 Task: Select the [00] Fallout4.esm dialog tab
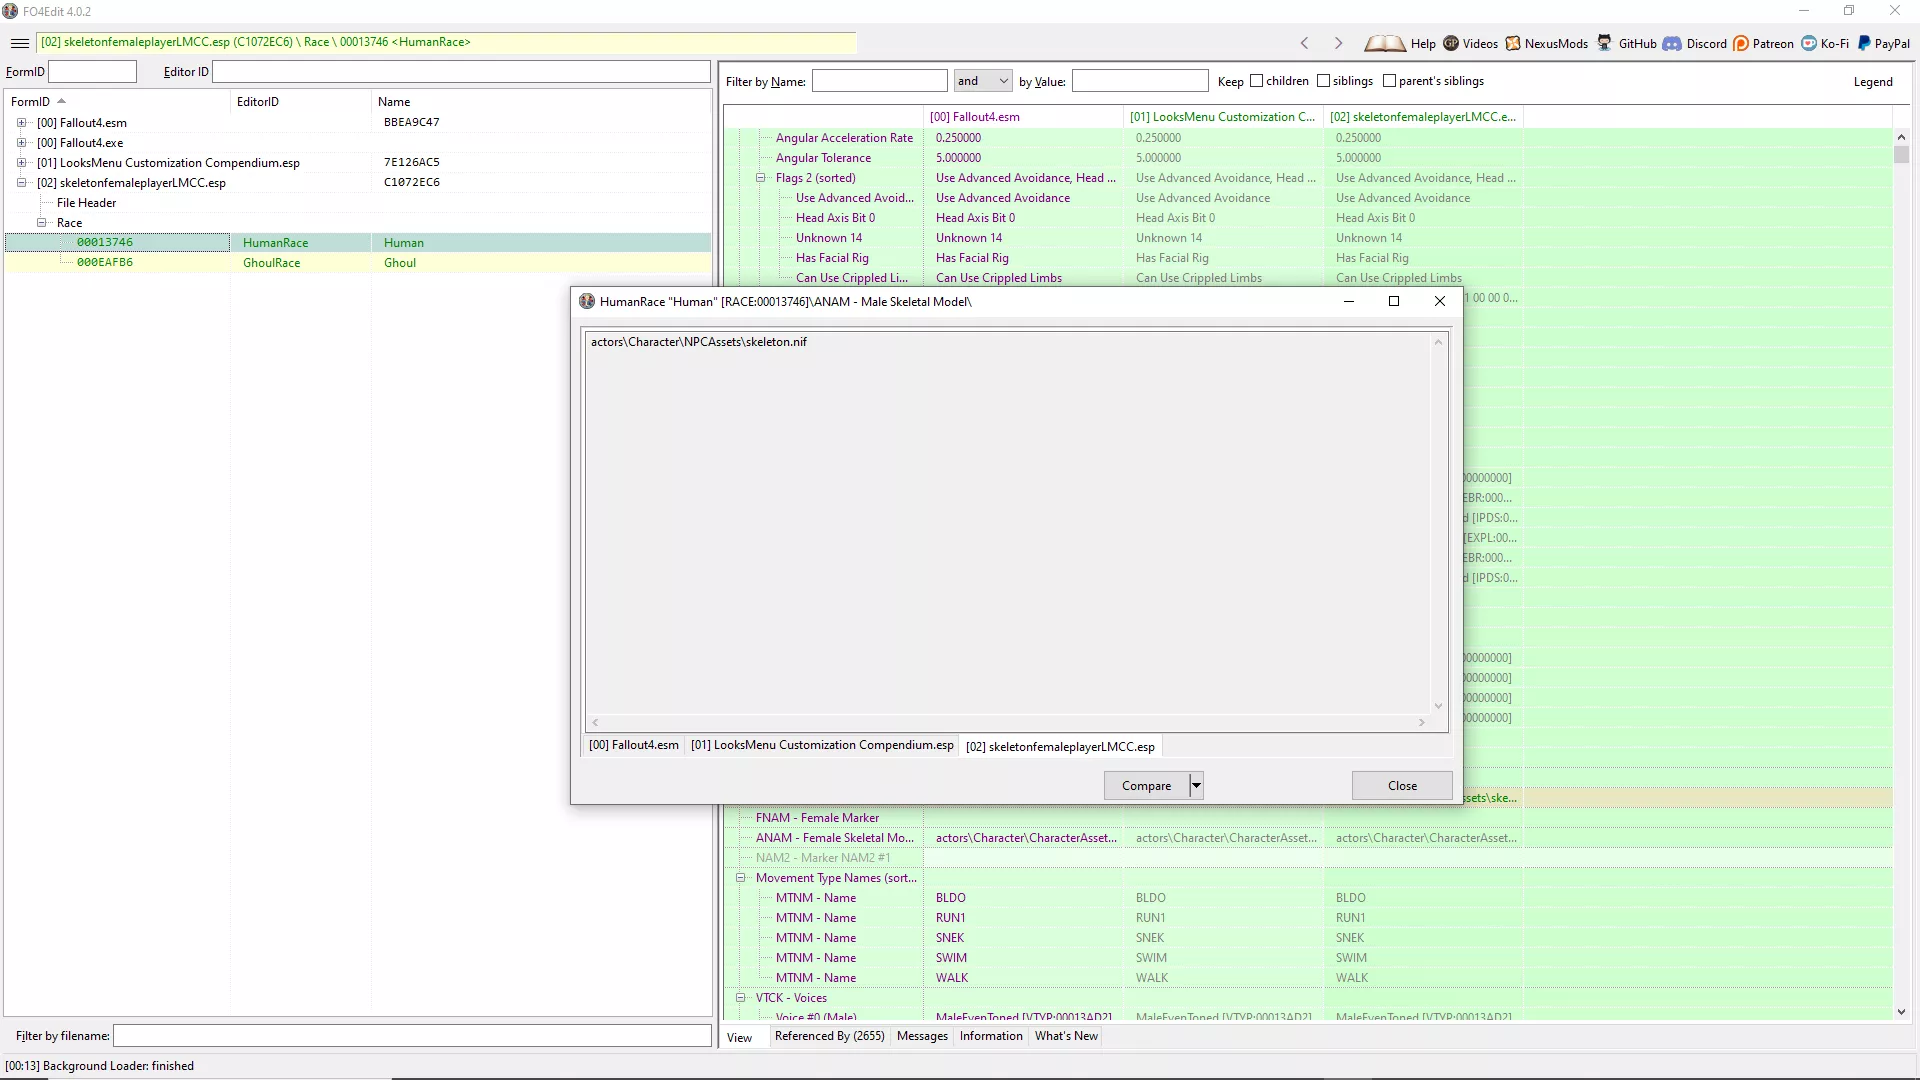(x=633, y=745)
